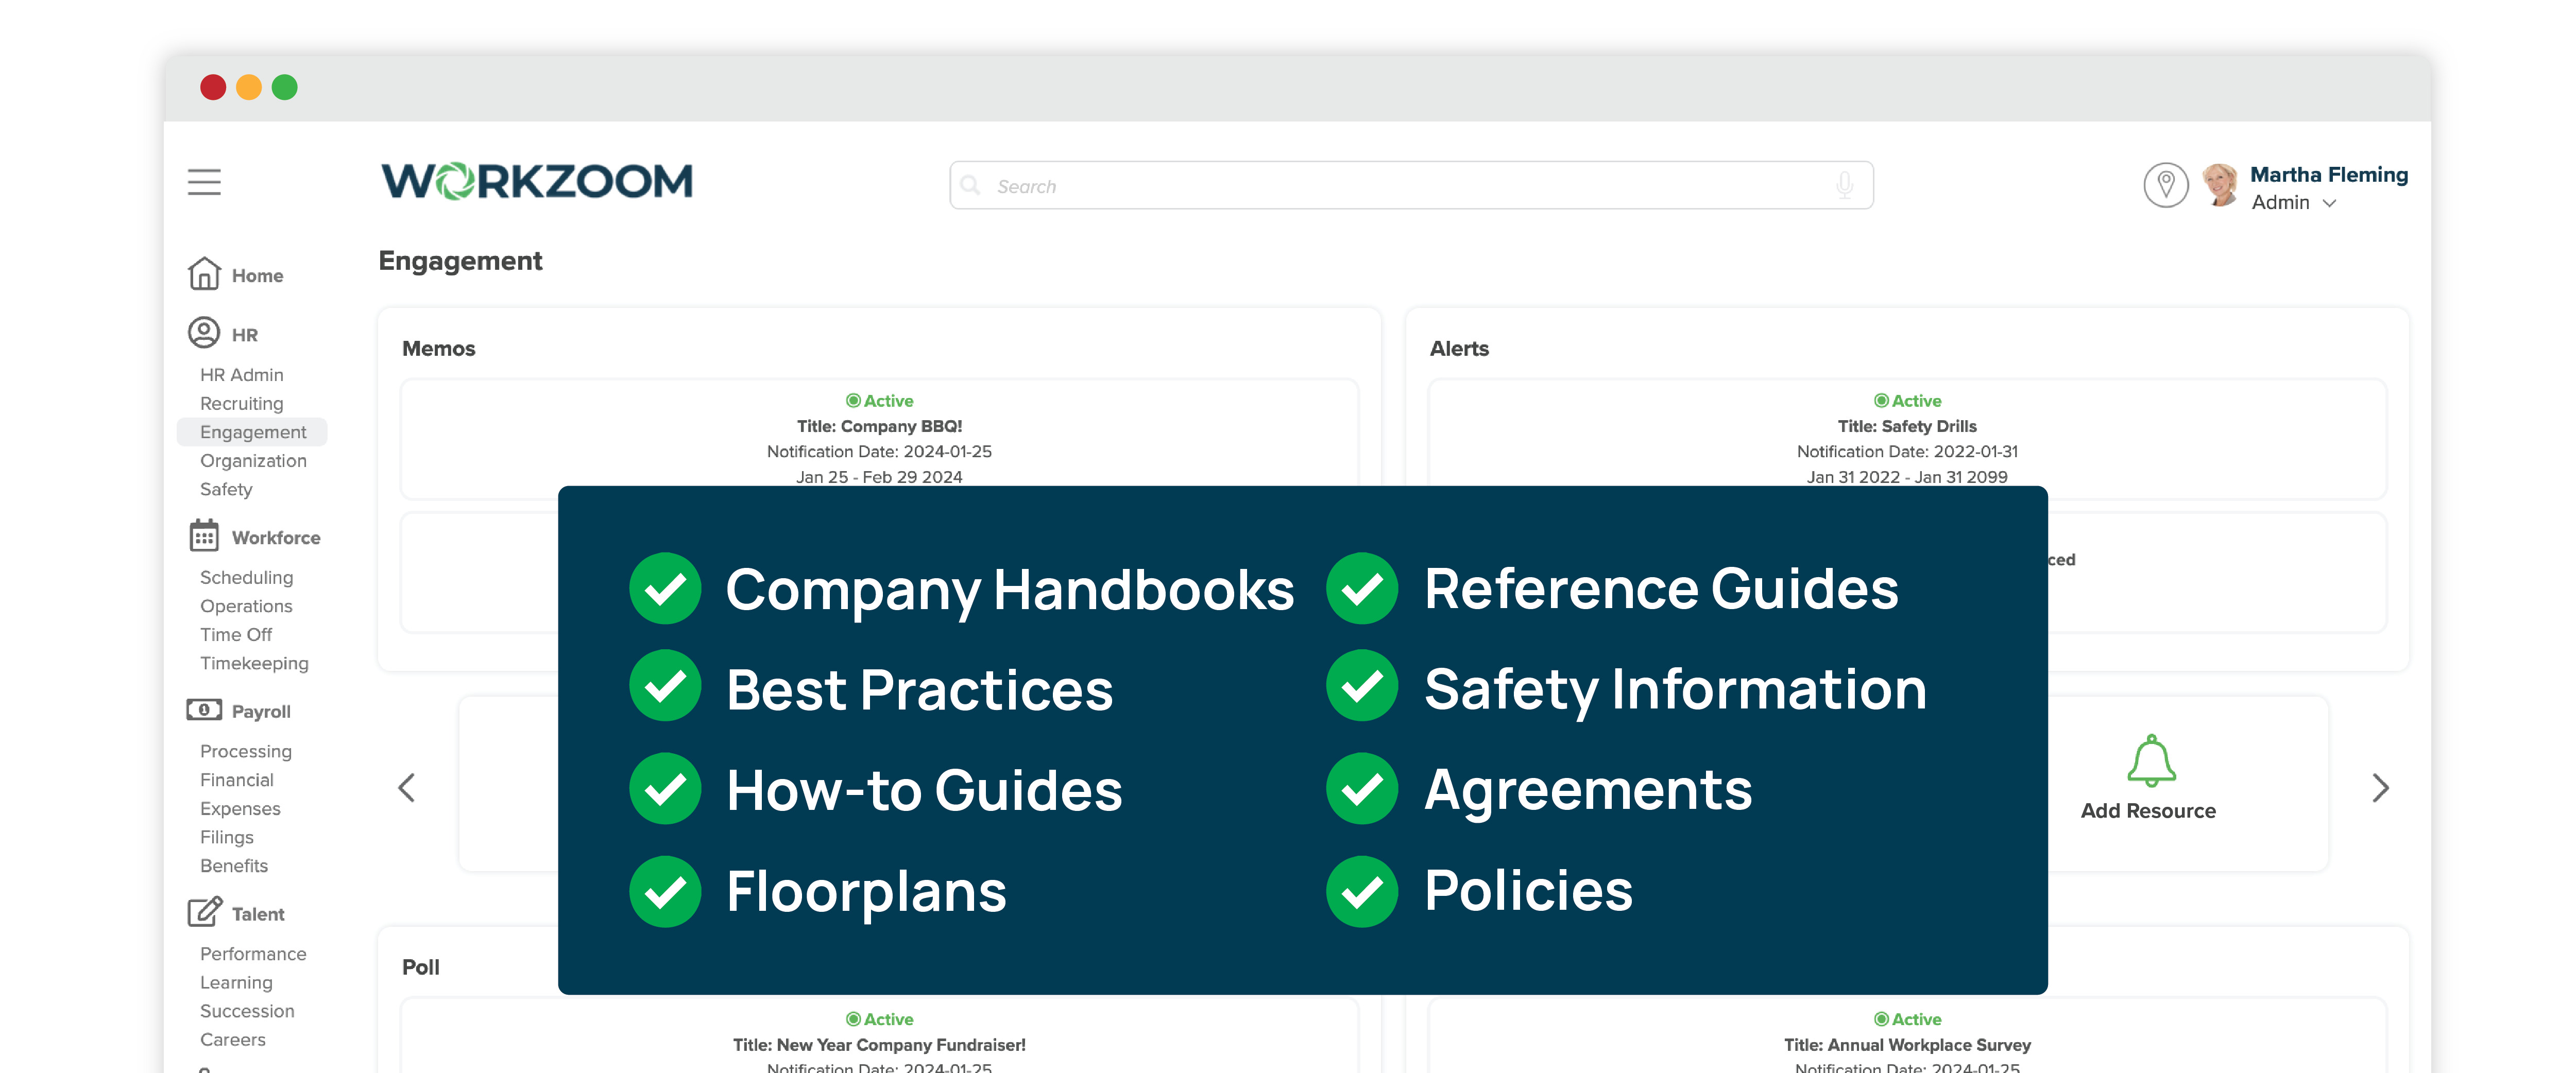This screenshot has height=1073, width=2576.
Task: Activate the microphone voice search icon
Action: click(1845, 185)
